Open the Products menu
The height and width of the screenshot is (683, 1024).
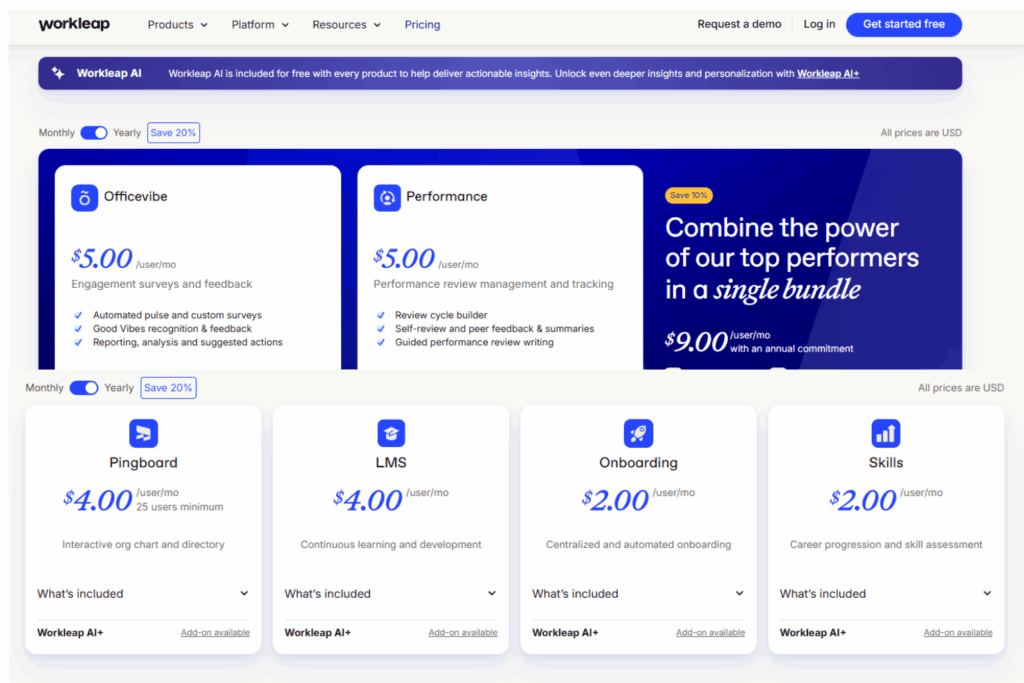click(177, 24)
